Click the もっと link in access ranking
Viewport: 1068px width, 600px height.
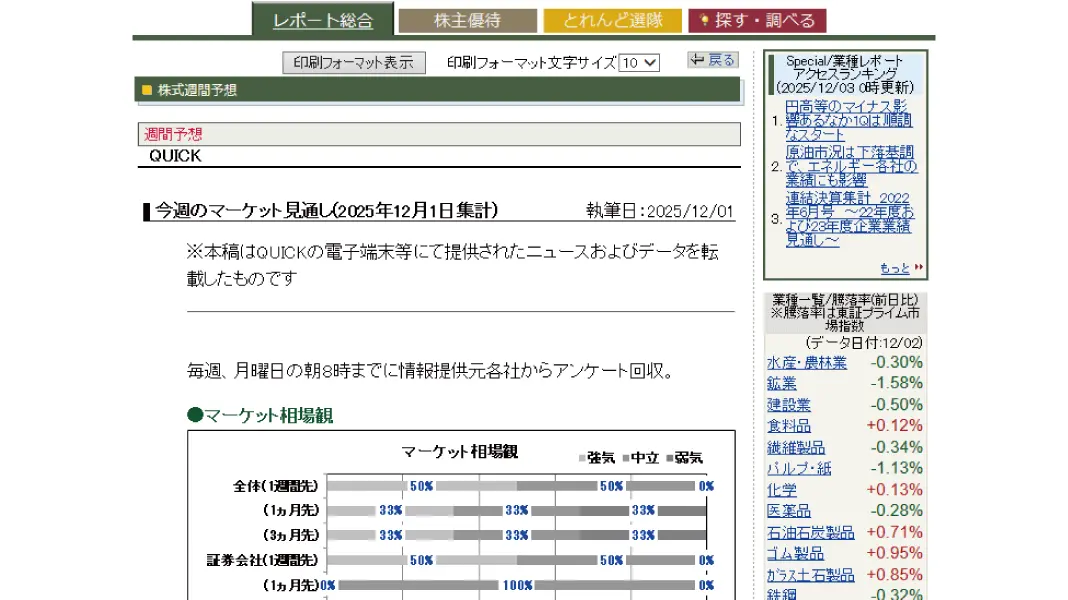(x=894, y=268)
